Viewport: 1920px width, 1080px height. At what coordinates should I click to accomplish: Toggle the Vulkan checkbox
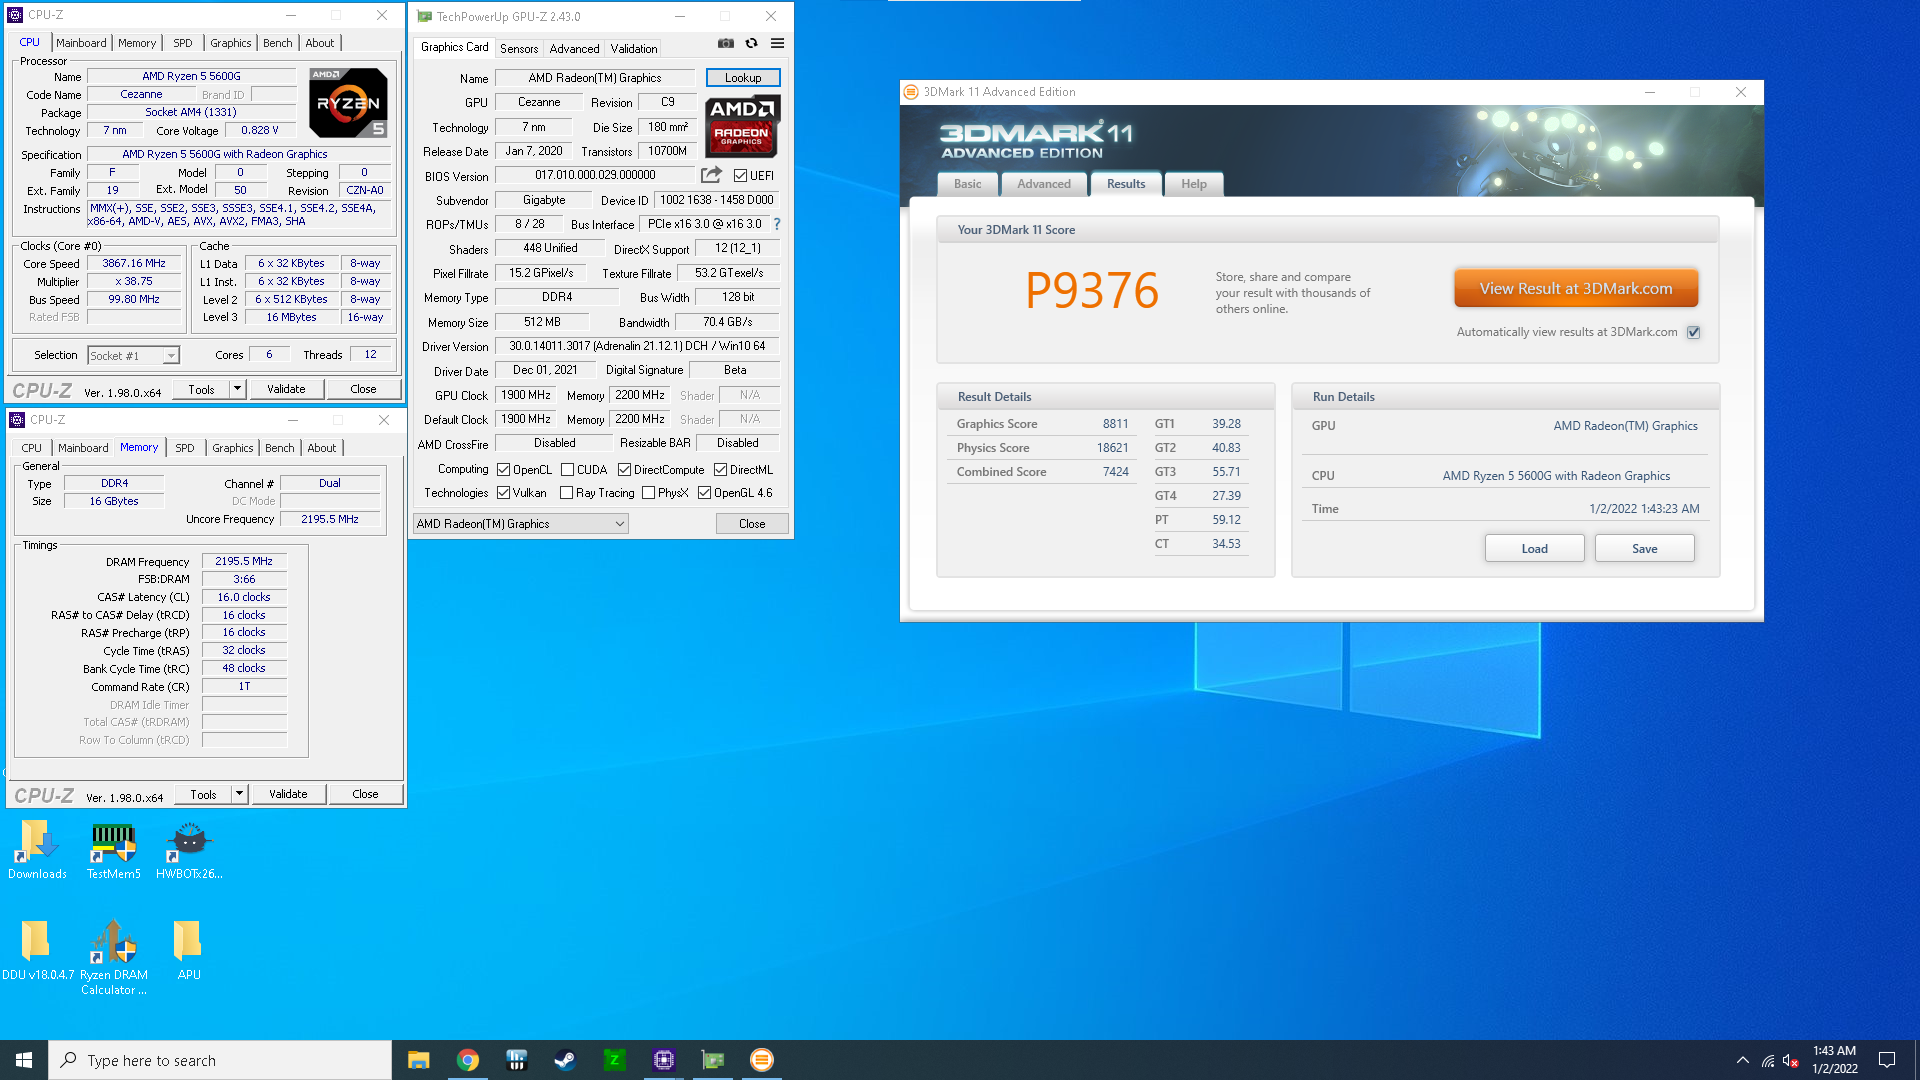click(x=504, y=493)
